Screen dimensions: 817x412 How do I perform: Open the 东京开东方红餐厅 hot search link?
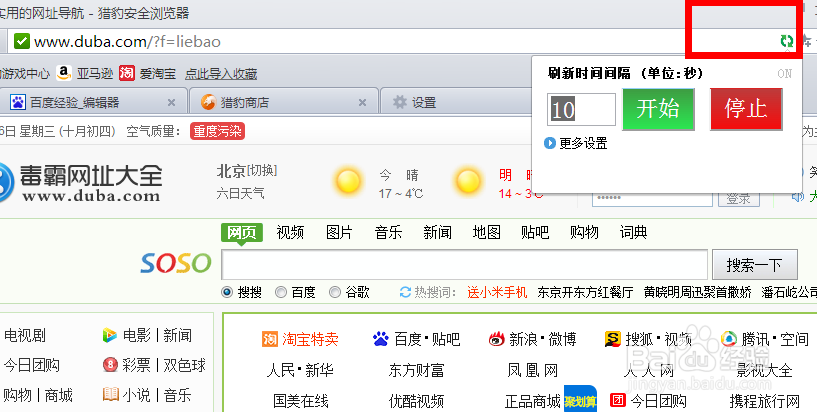(585, 292)
